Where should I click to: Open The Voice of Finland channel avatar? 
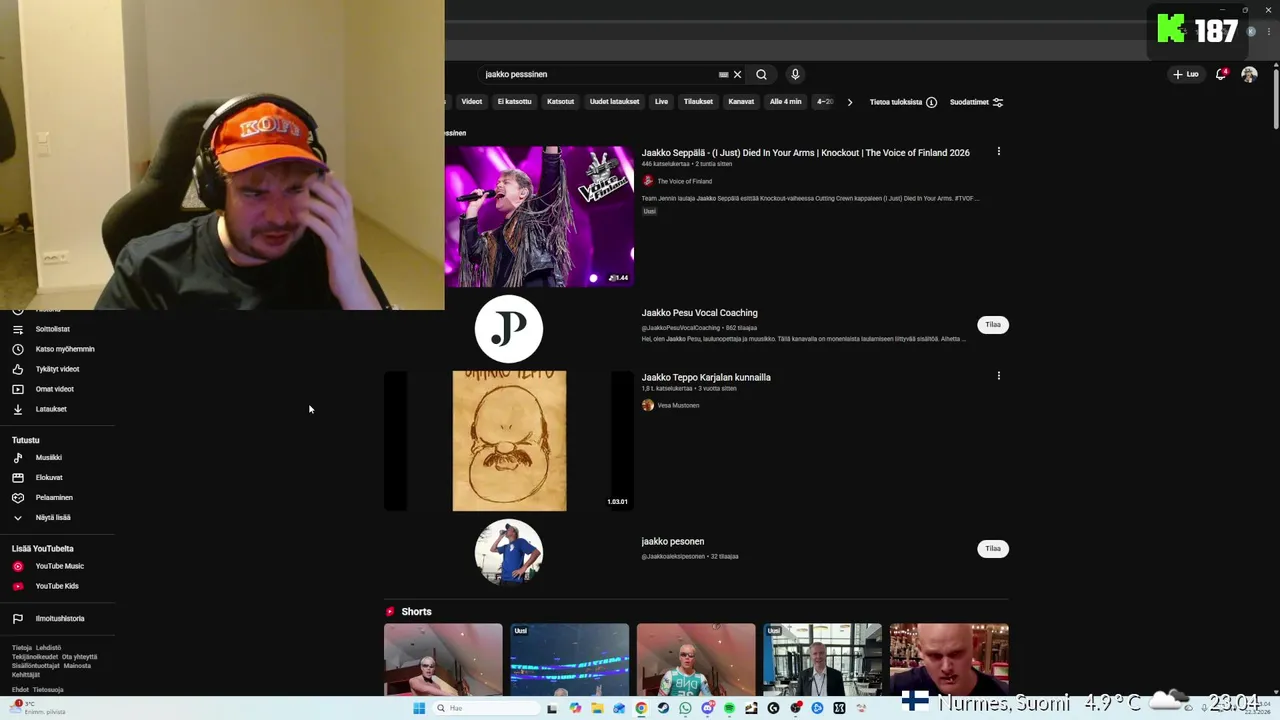pyautogui.click(x=648, y=181)
